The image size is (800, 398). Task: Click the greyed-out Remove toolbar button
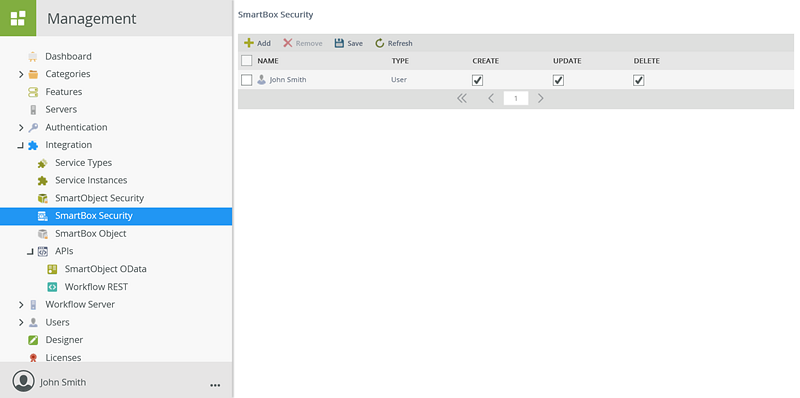(x=303, y=43)
